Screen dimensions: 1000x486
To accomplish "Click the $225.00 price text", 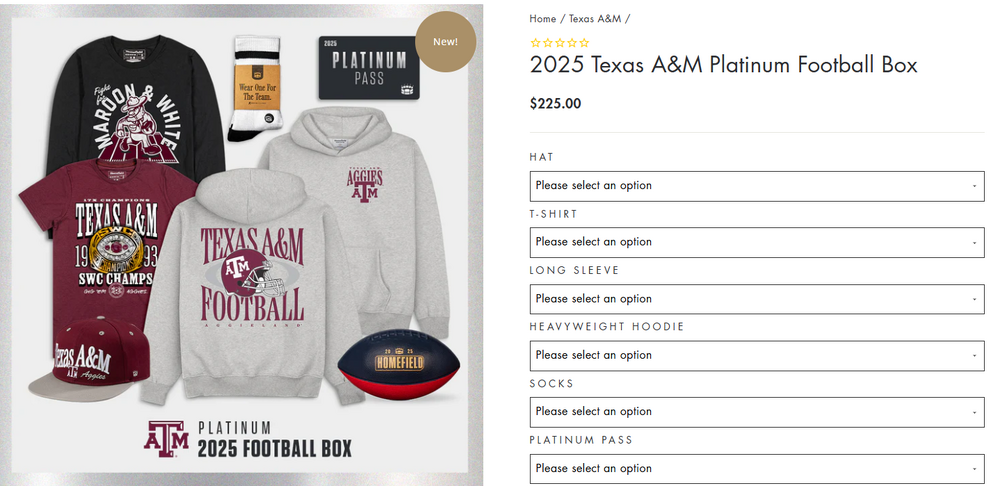I will point(555,103).
